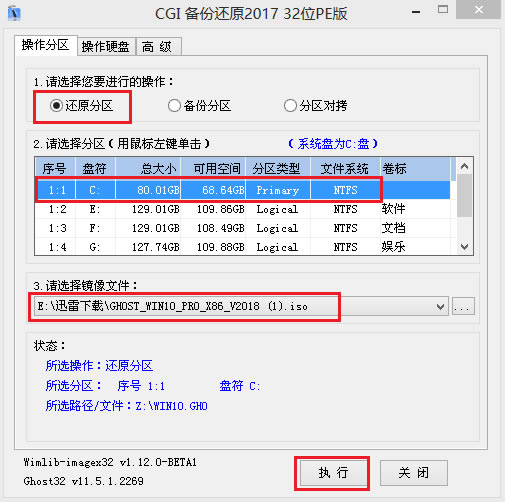The width and height of the screenshot is (505, 502).
Task: Click the 关闭 button
Action: click(x=413, y=473)
